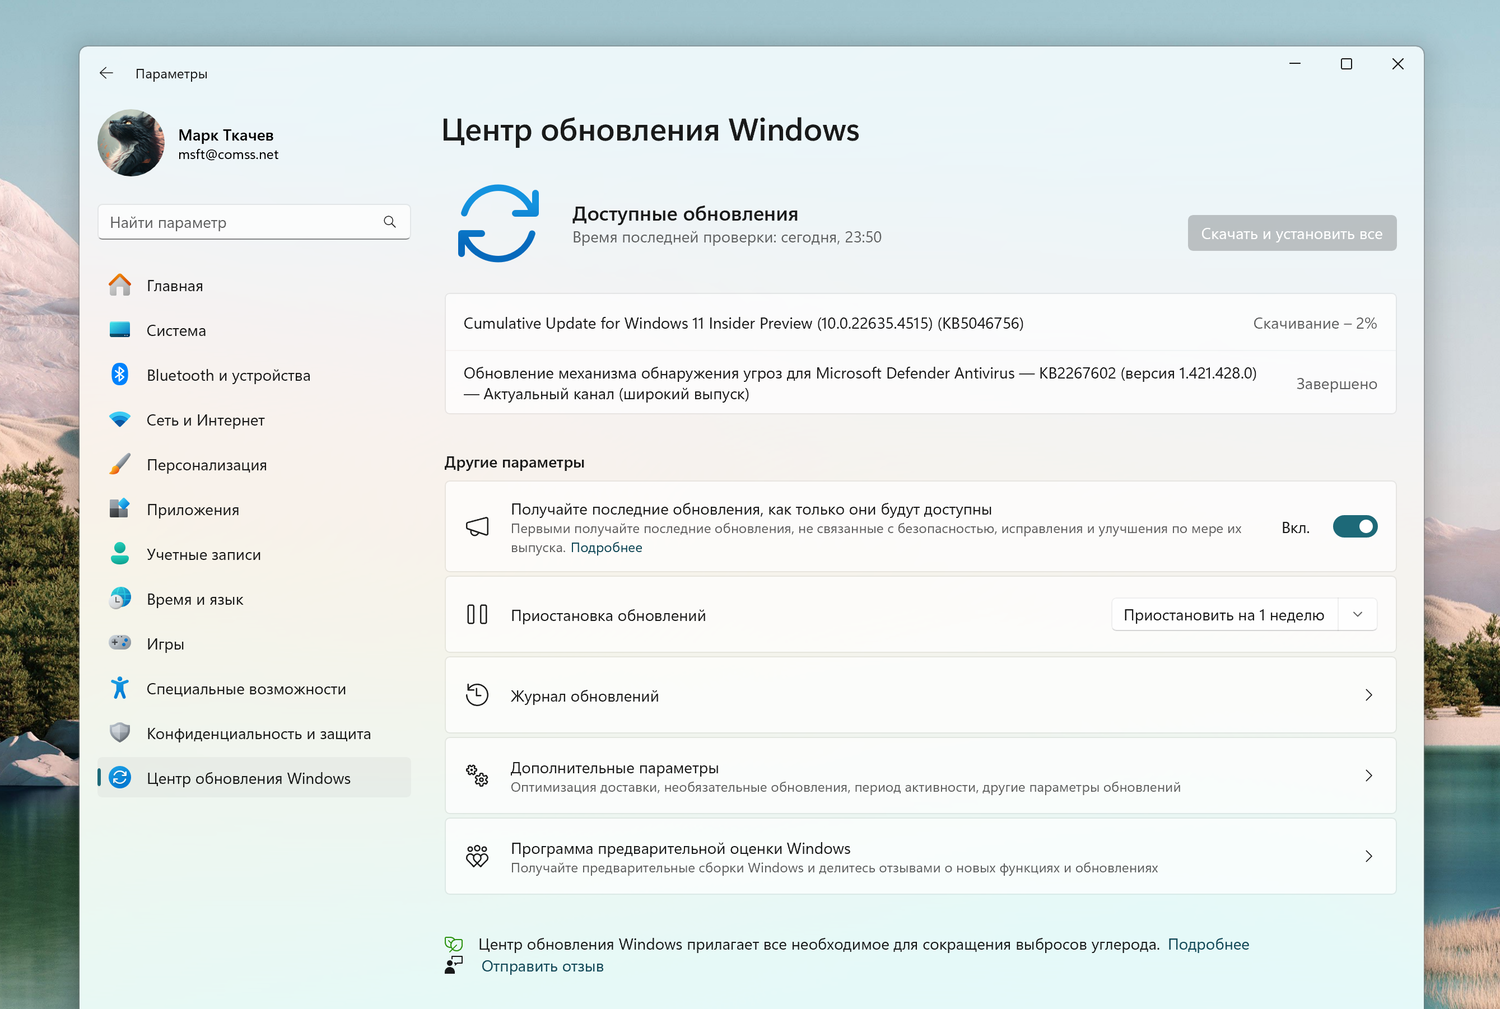Click the search magnifier icon
Screen dimensions: 1500x1009
390,222
